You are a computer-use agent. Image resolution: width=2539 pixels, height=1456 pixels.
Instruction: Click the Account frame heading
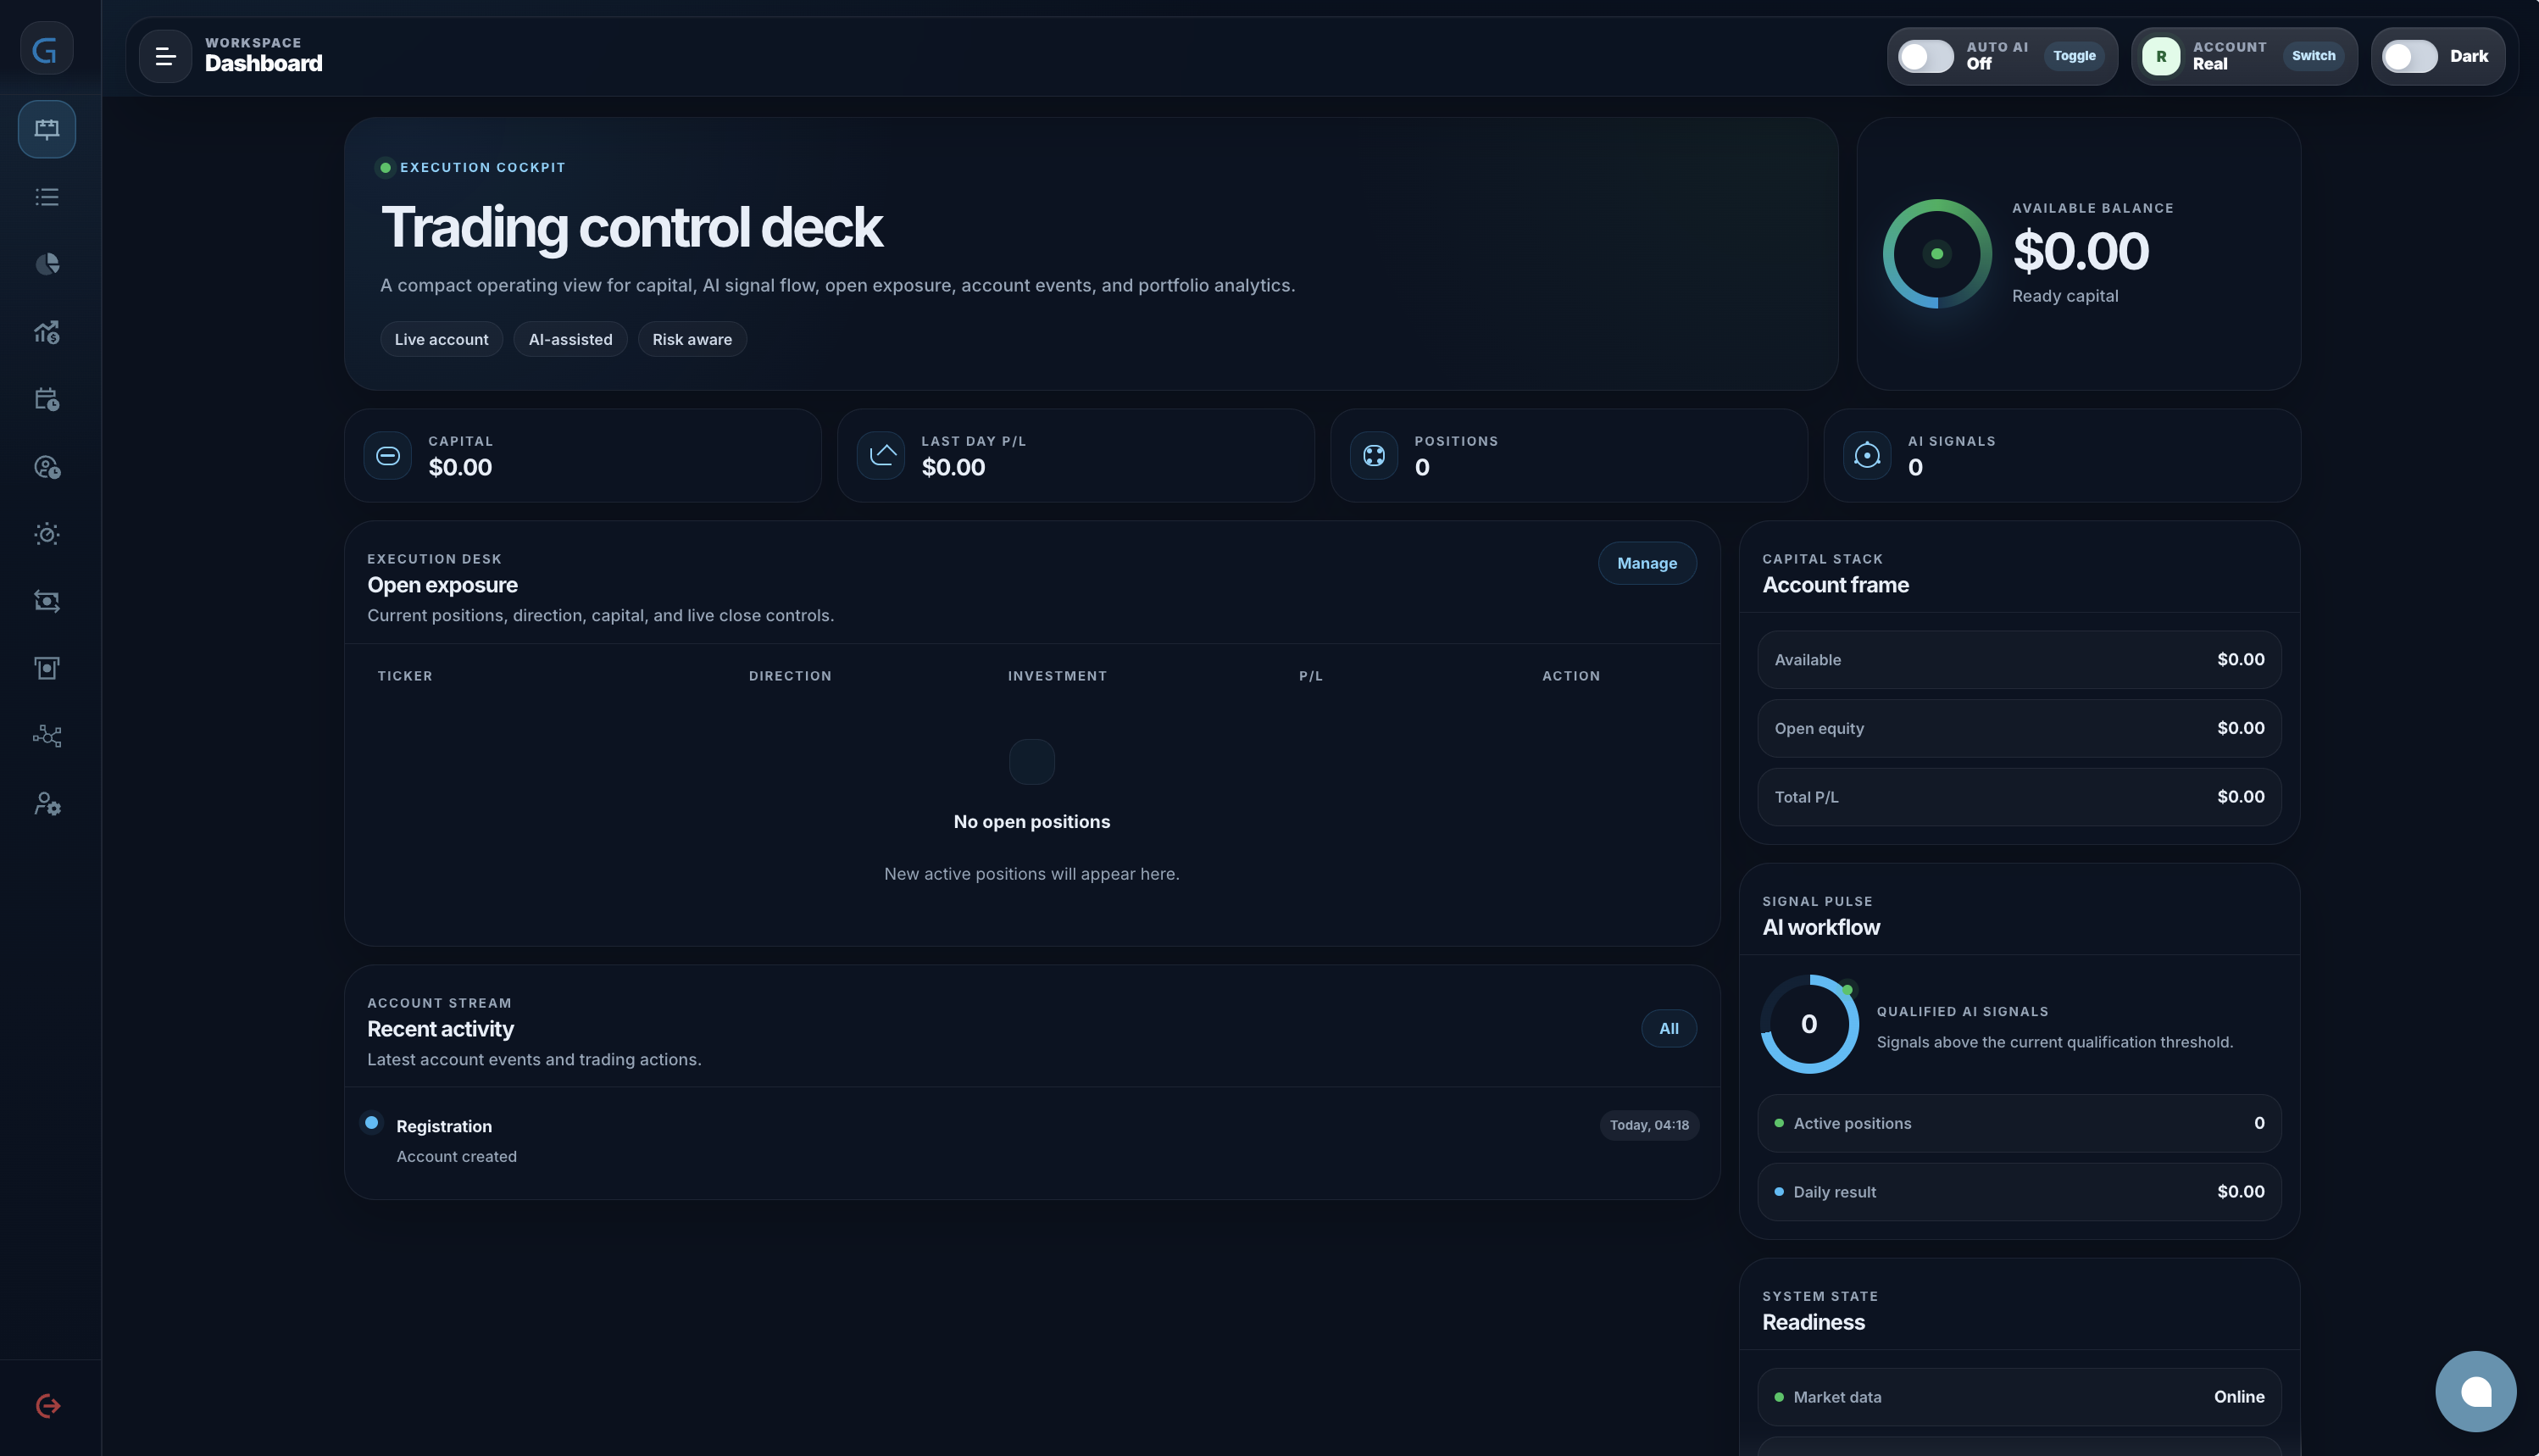1835,585
